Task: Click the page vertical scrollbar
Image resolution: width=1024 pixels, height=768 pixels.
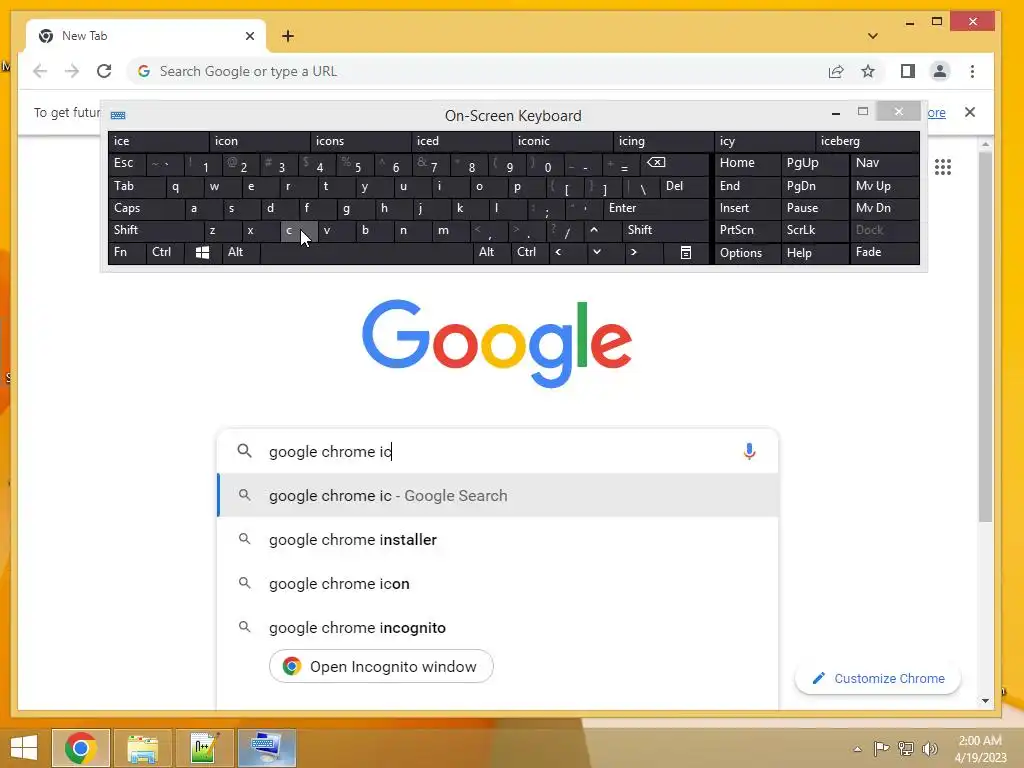Action: pyautogui.click(x=985, y=336)
